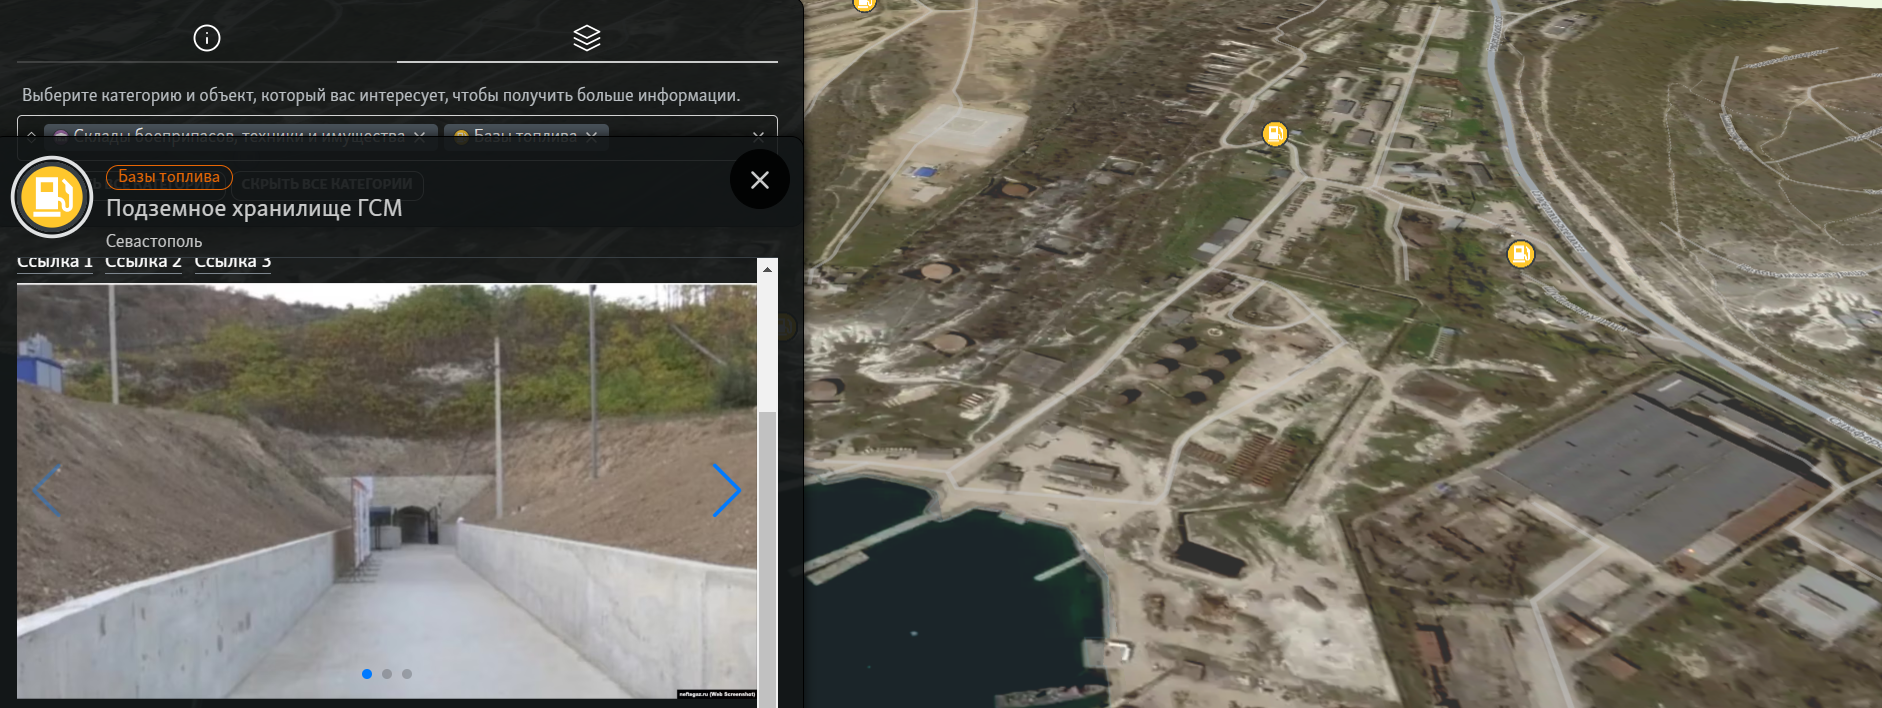Click the scrollbar up arrow in card

(767, 269)
